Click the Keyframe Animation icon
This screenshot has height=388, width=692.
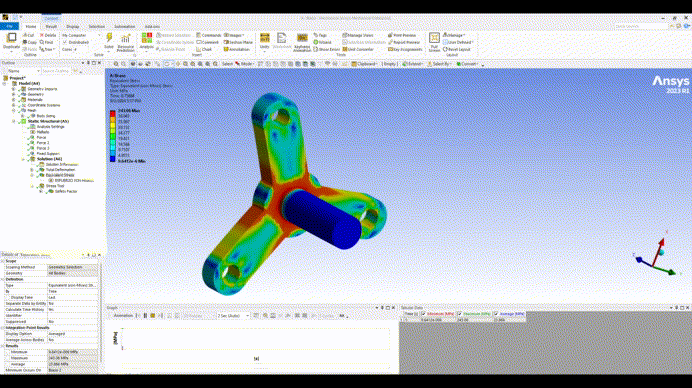pyautogui.click(x=302, y=42)
